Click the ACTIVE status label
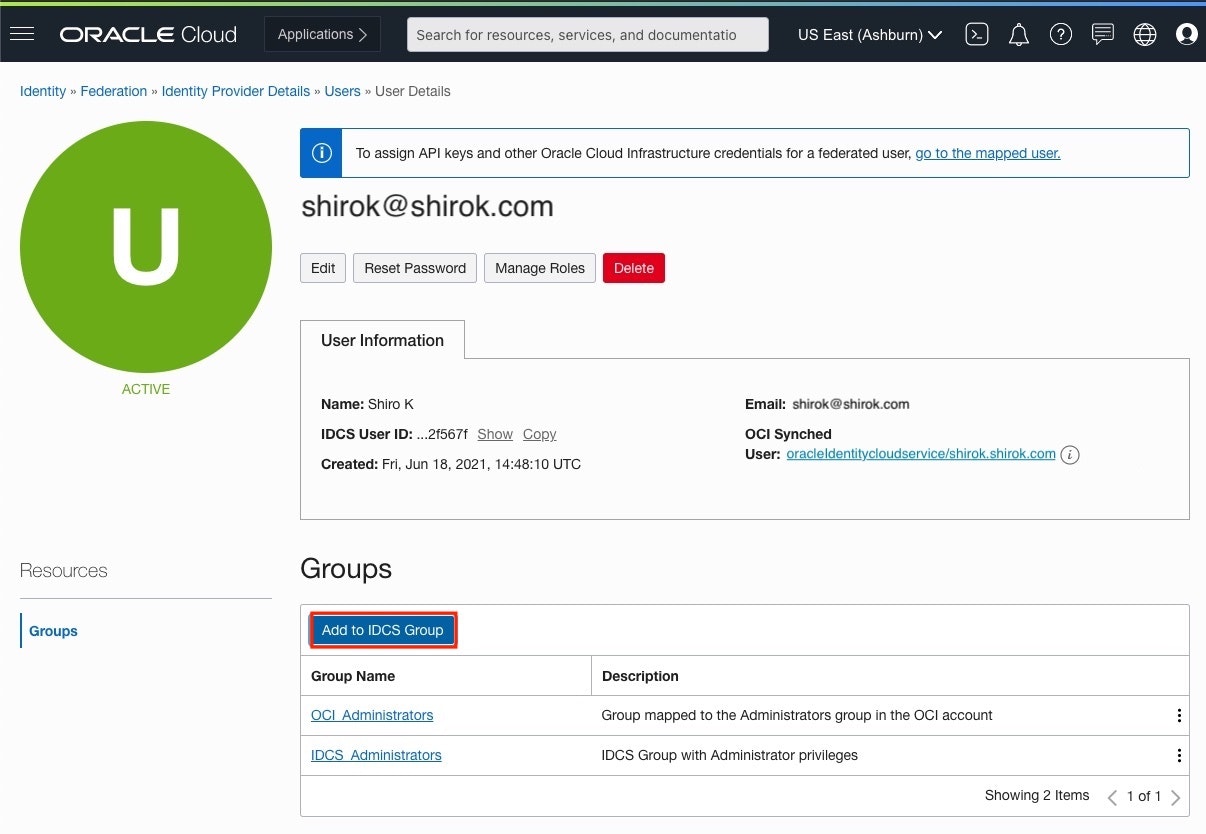Image resolution: width=1206 pixels, height=834 pixels. point(146,389)
